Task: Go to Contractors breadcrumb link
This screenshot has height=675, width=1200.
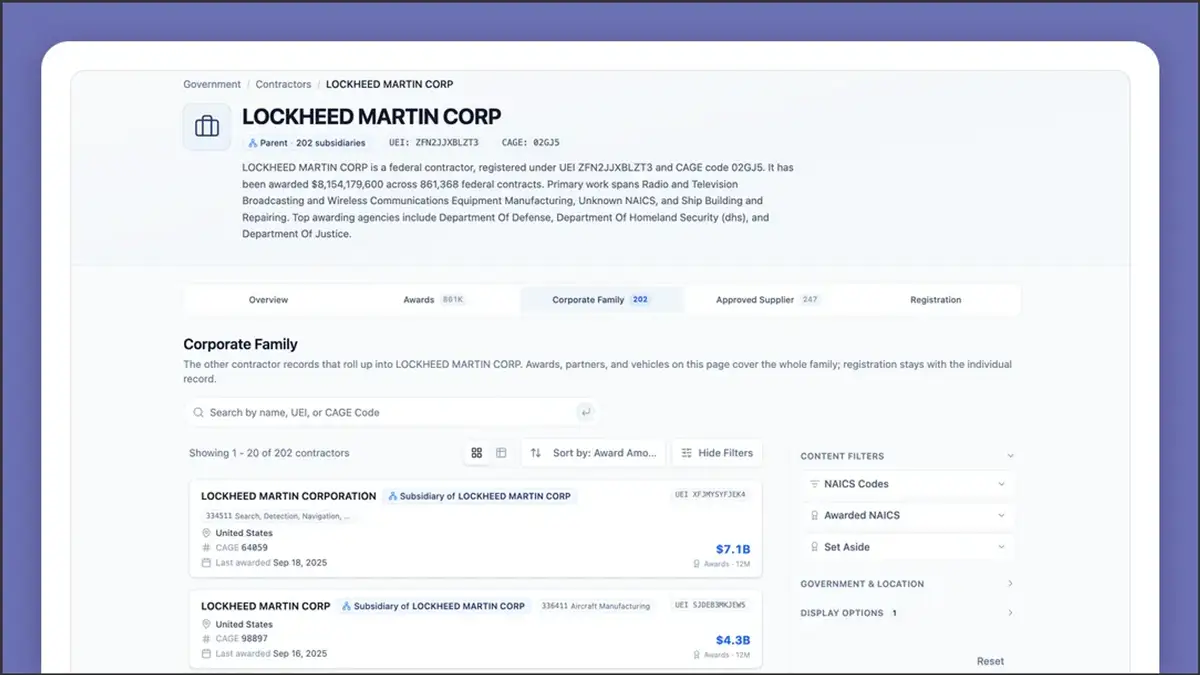Action: click(x=283, y=85)
